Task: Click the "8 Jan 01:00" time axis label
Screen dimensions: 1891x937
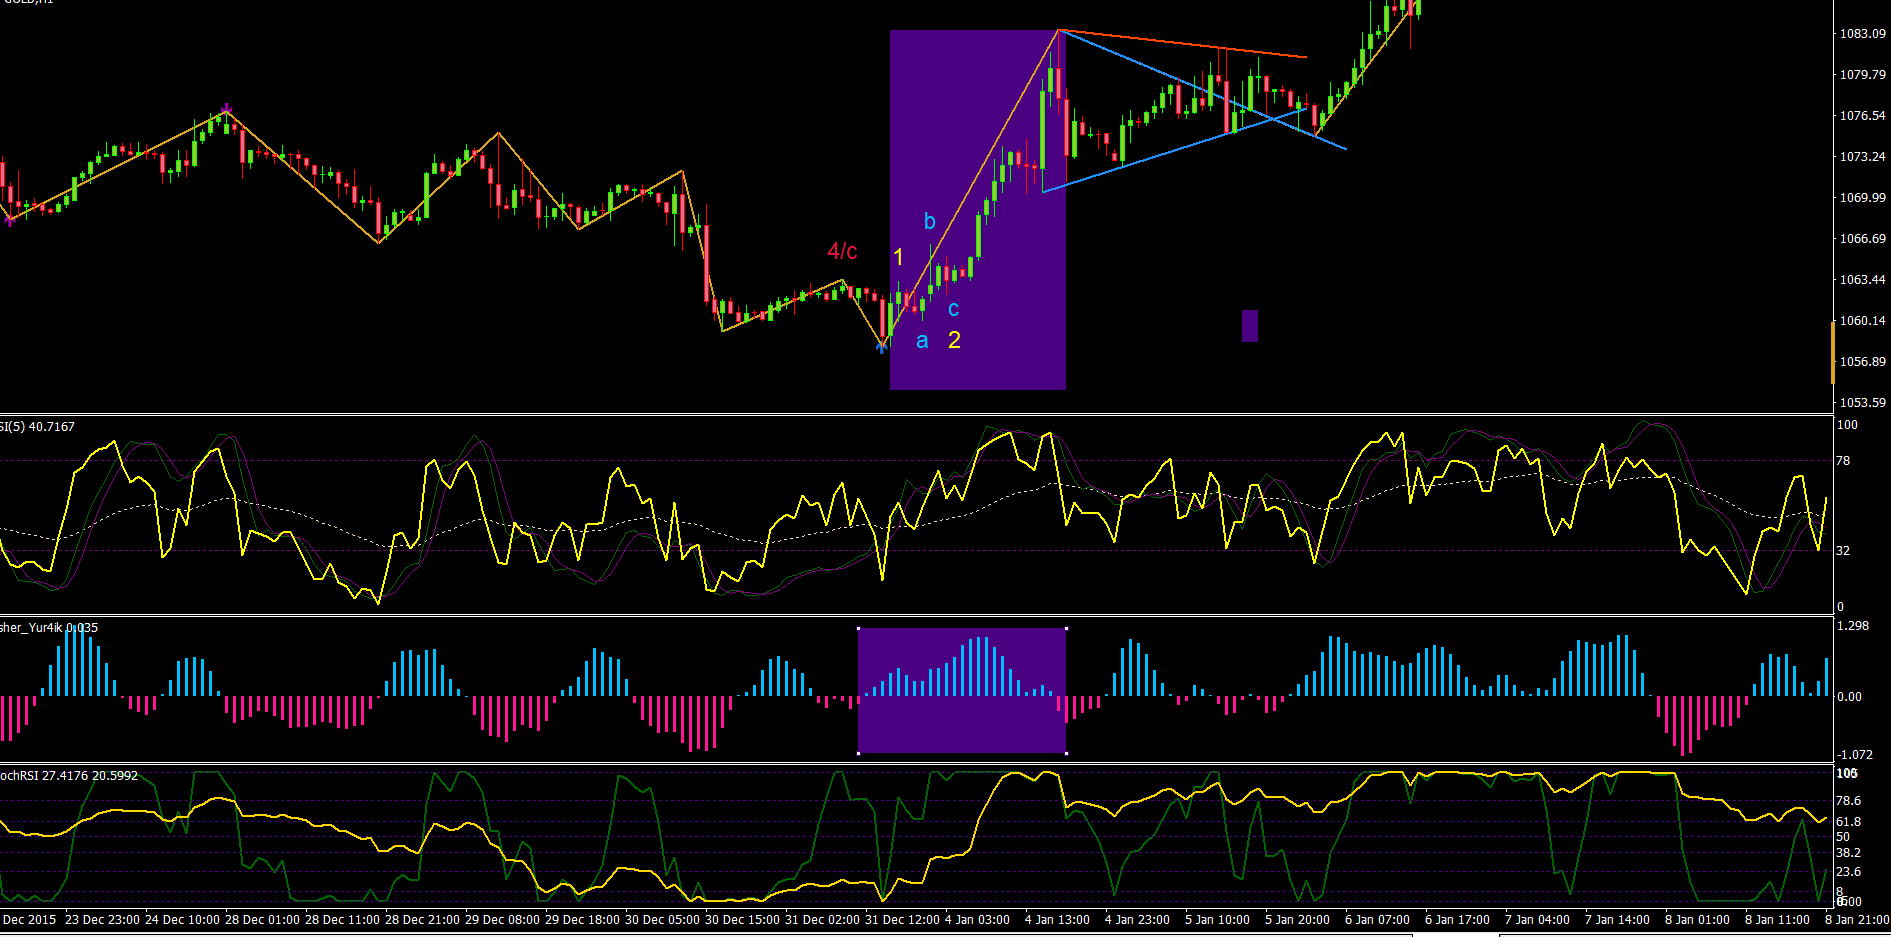Action: pos(1697,920)
